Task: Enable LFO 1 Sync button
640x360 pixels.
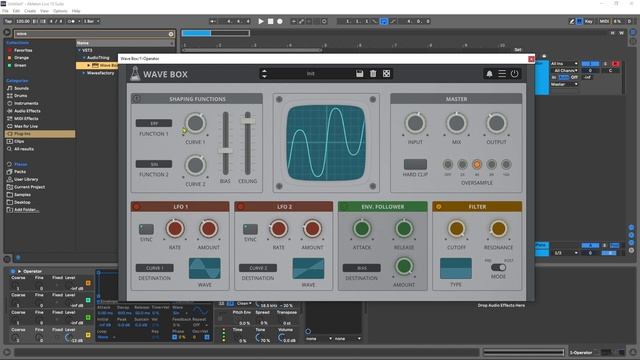Action: 146,229
